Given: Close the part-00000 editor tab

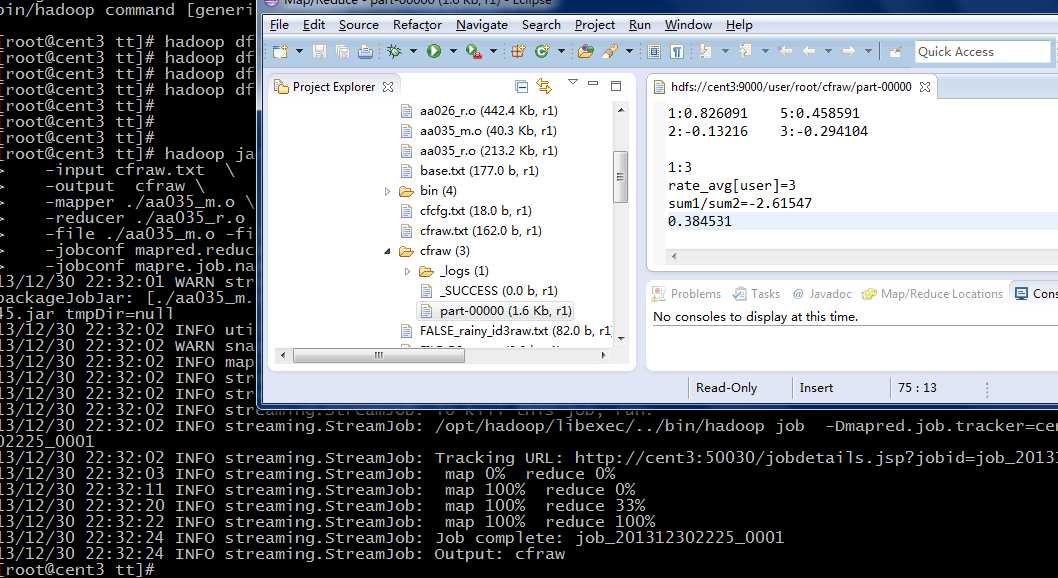Looking at the screenshot, I should point(925,87).
